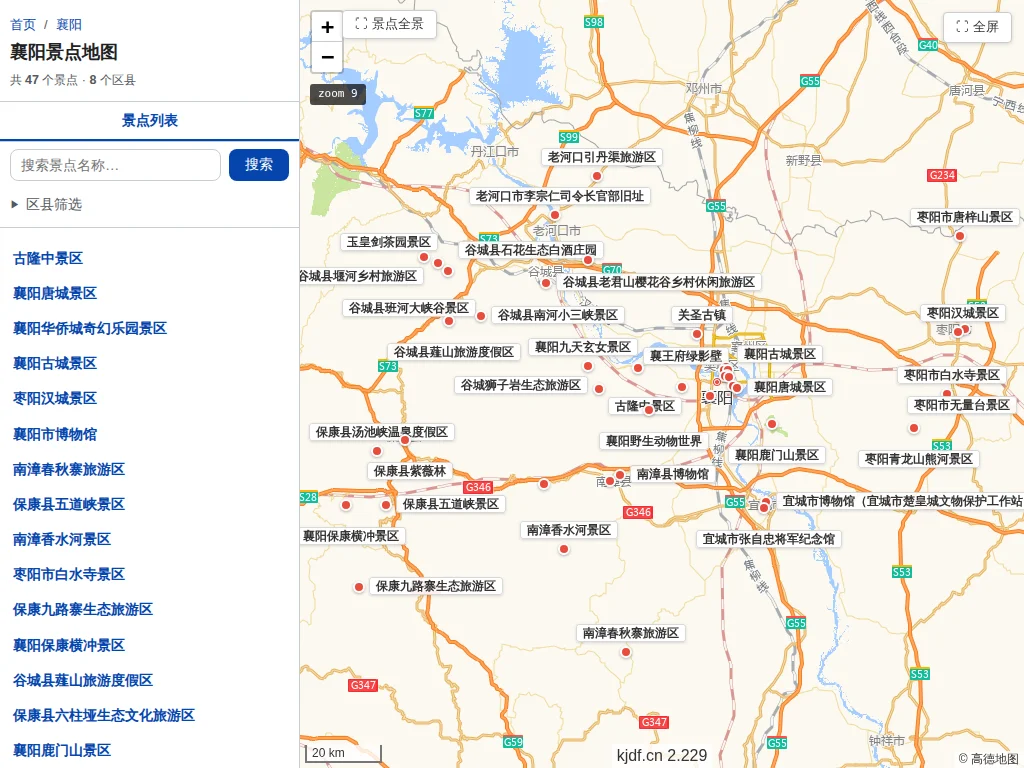Open 襄阳古城景区 in the list
Screen dimensions: 1024x768
[x=55, y=363]
